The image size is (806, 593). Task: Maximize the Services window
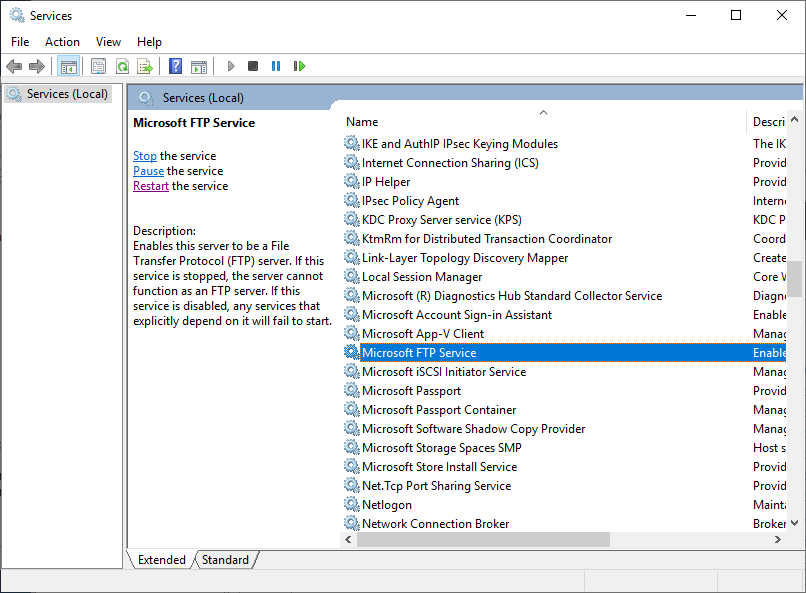click(736, 15)
